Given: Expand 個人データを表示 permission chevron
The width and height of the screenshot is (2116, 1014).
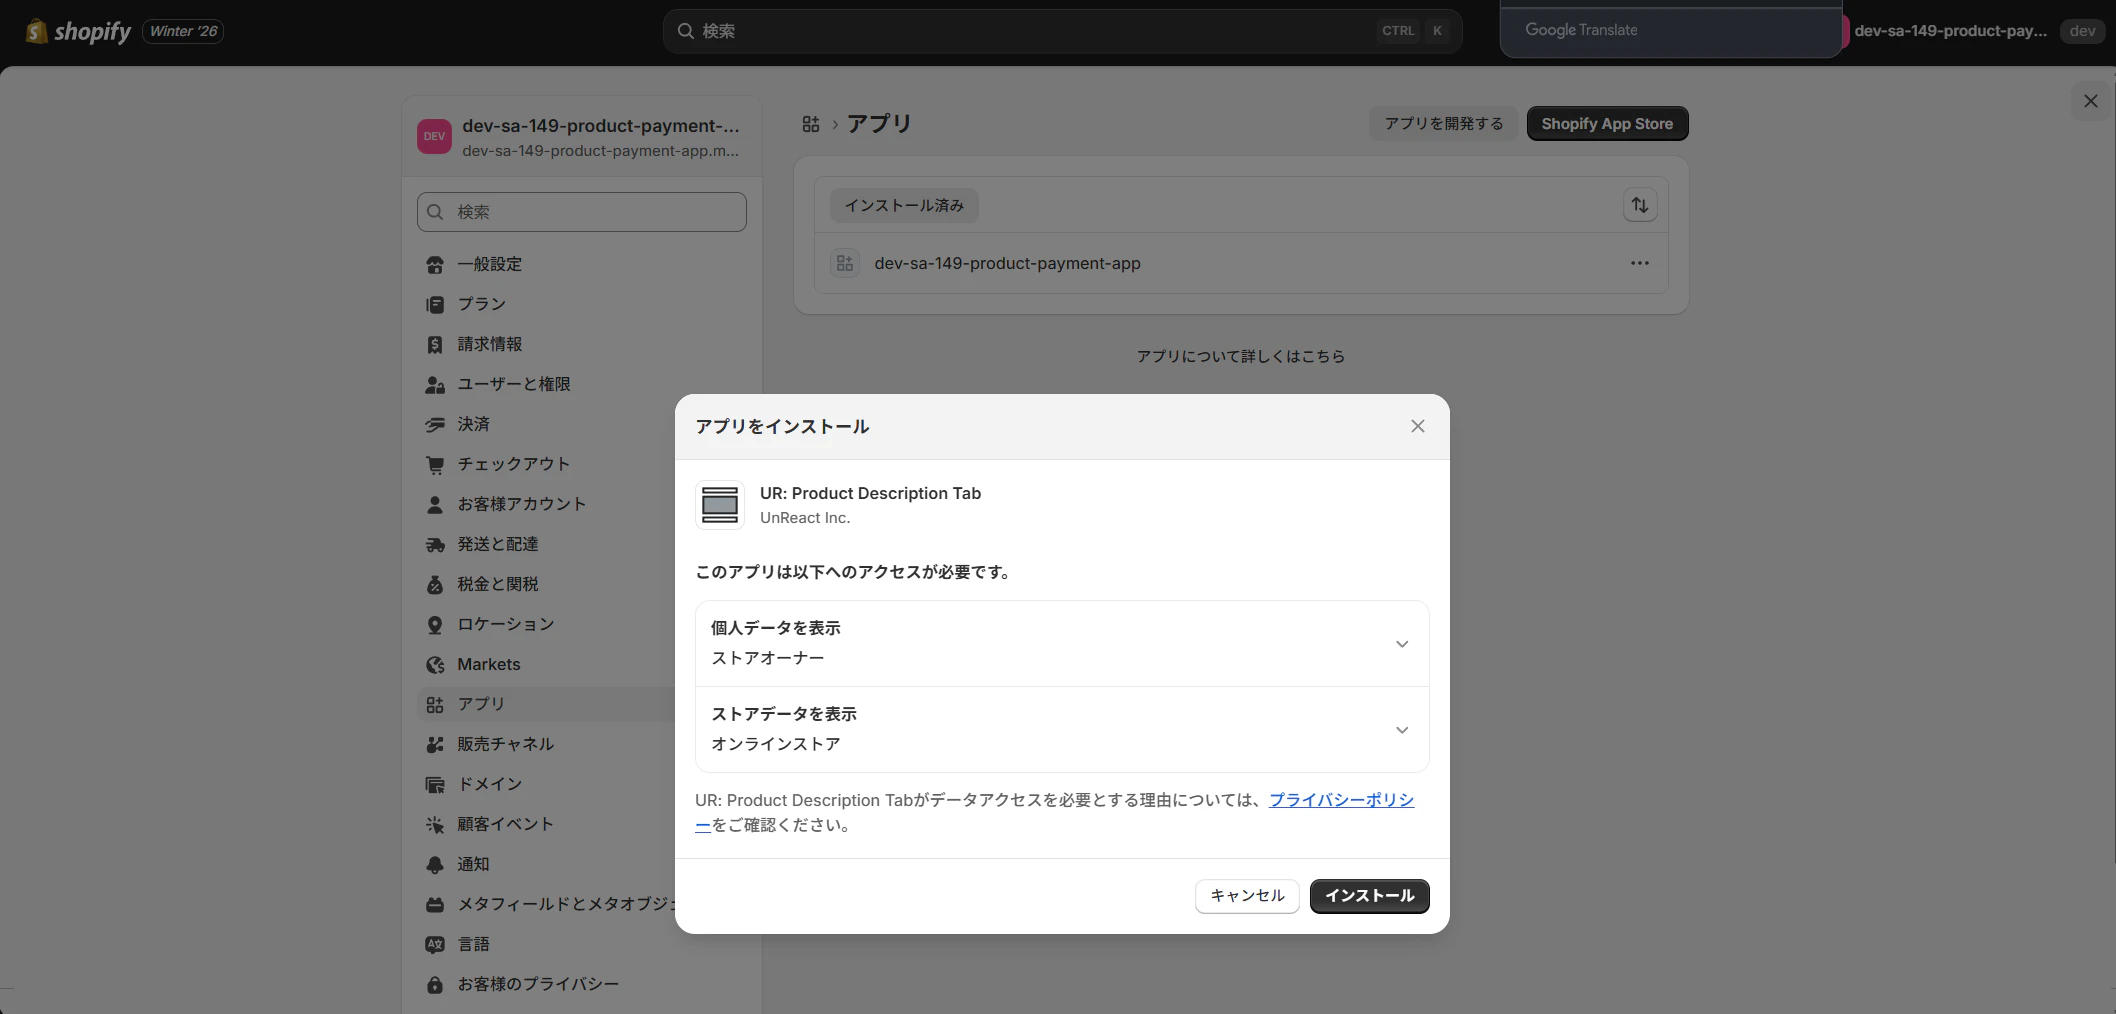Looking at the screenshot, I should click(x=1402, y=644).
